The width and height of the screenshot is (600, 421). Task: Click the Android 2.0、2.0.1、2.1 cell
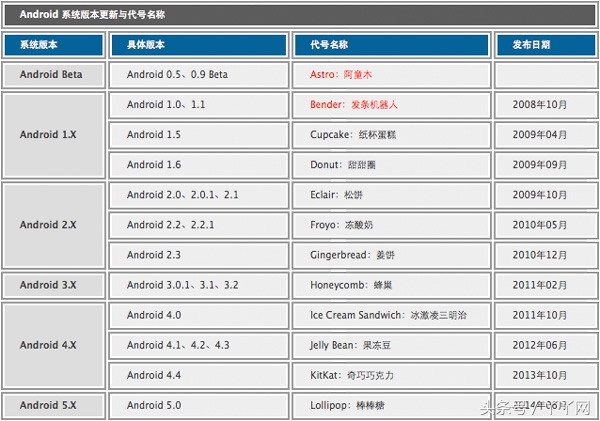199,195
